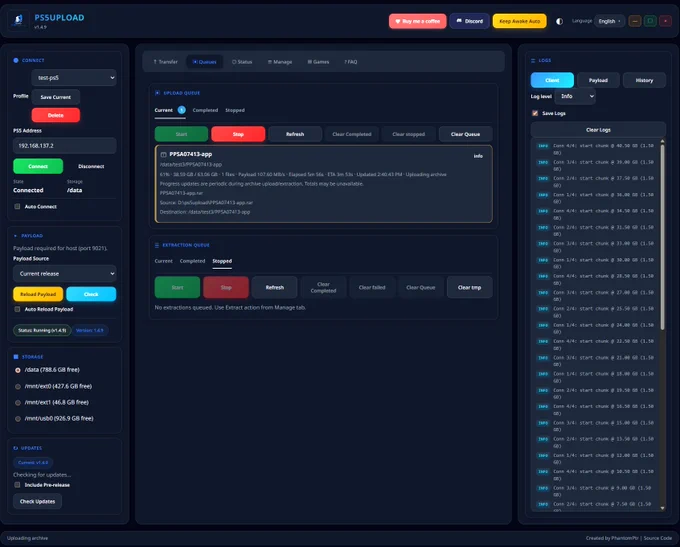This screenshot has width=680, height=547.
Task: Select /data storage radio button
Action: (18, 370)
